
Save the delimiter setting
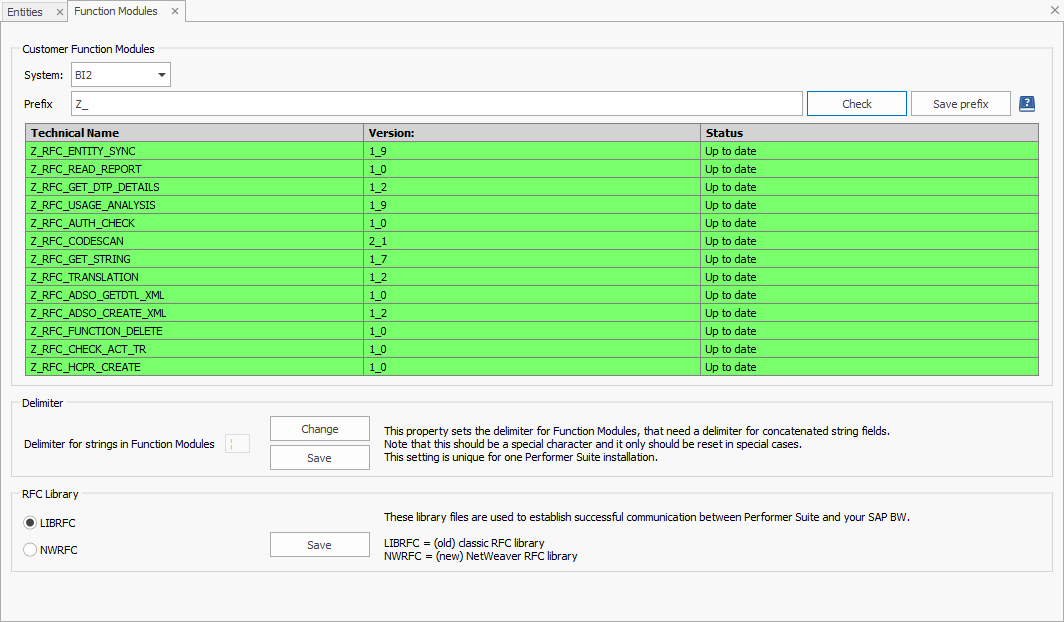pos(319,457)
